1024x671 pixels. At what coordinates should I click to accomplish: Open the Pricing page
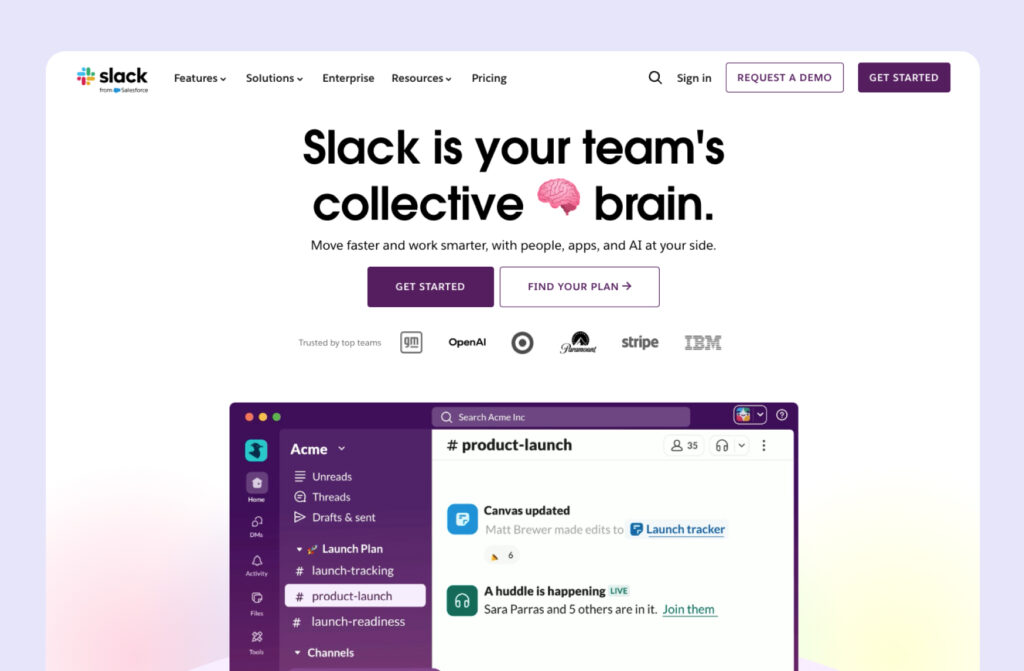tap(489, 78)
